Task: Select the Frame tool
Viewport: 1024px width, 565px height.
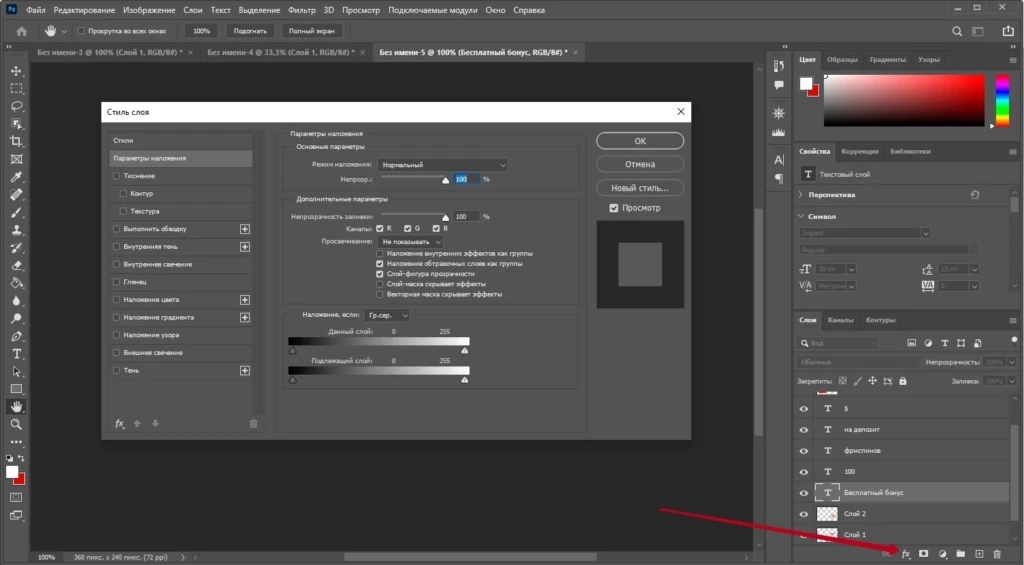Action: [x=16, y=159]
